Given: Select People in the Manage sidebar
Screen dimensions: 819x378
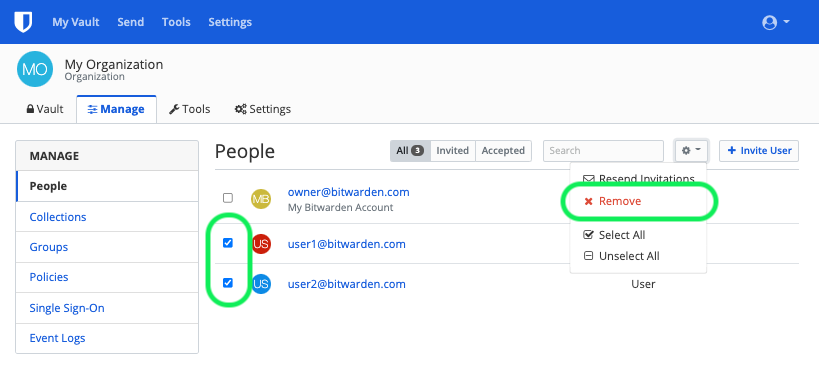Looking at the screenshot, I should (107, 186).
